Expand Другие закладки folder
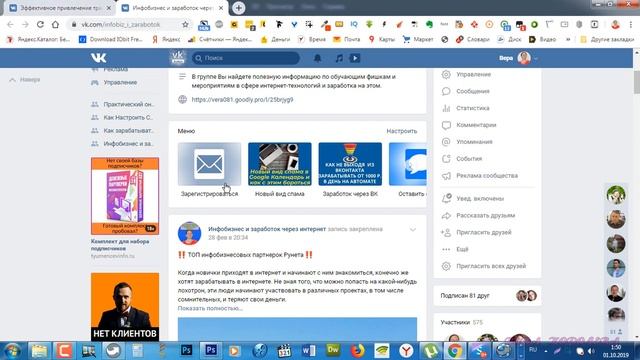The image size is (640, 360). point(607,39)
